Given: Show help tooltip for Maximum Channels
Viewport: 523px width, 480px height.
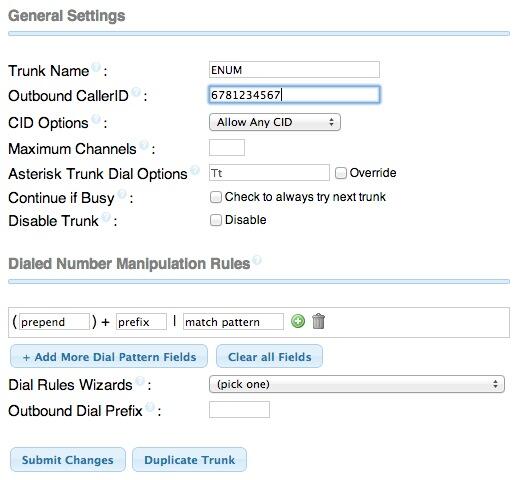Looking at the screenshot, I should (x=144, y=144).
